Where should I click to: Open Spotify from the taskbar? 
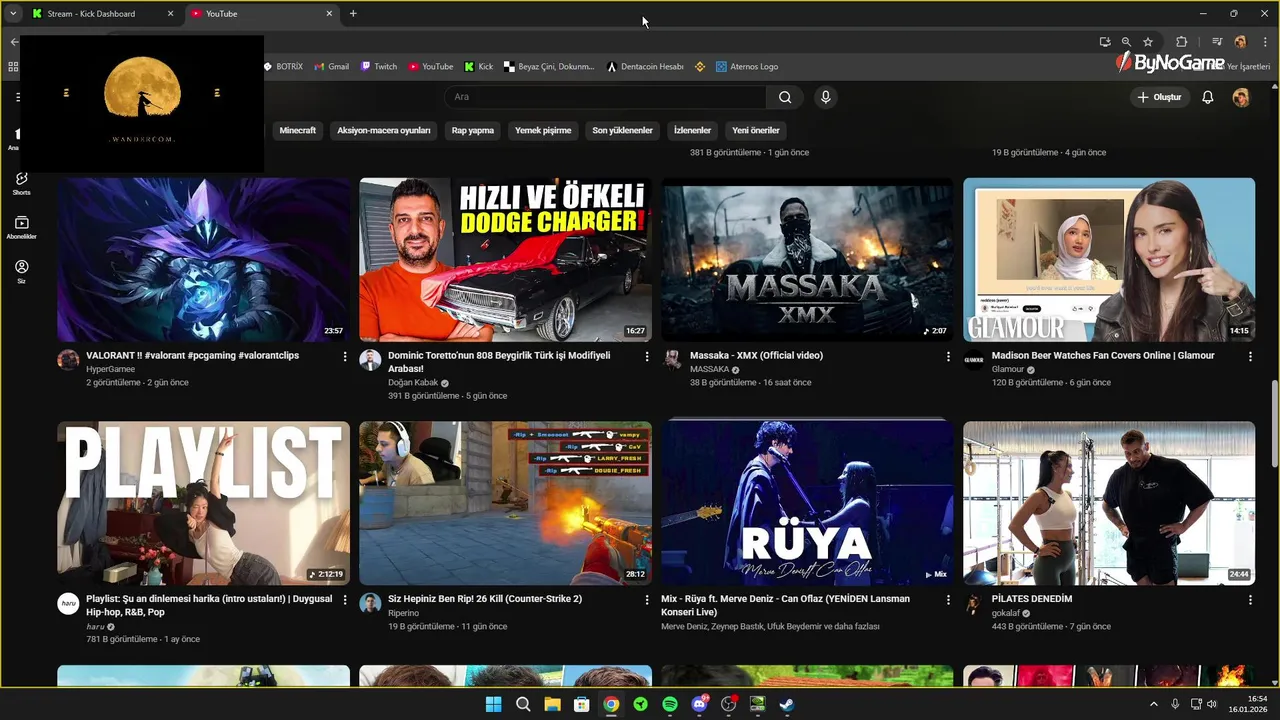click(670, 704)
